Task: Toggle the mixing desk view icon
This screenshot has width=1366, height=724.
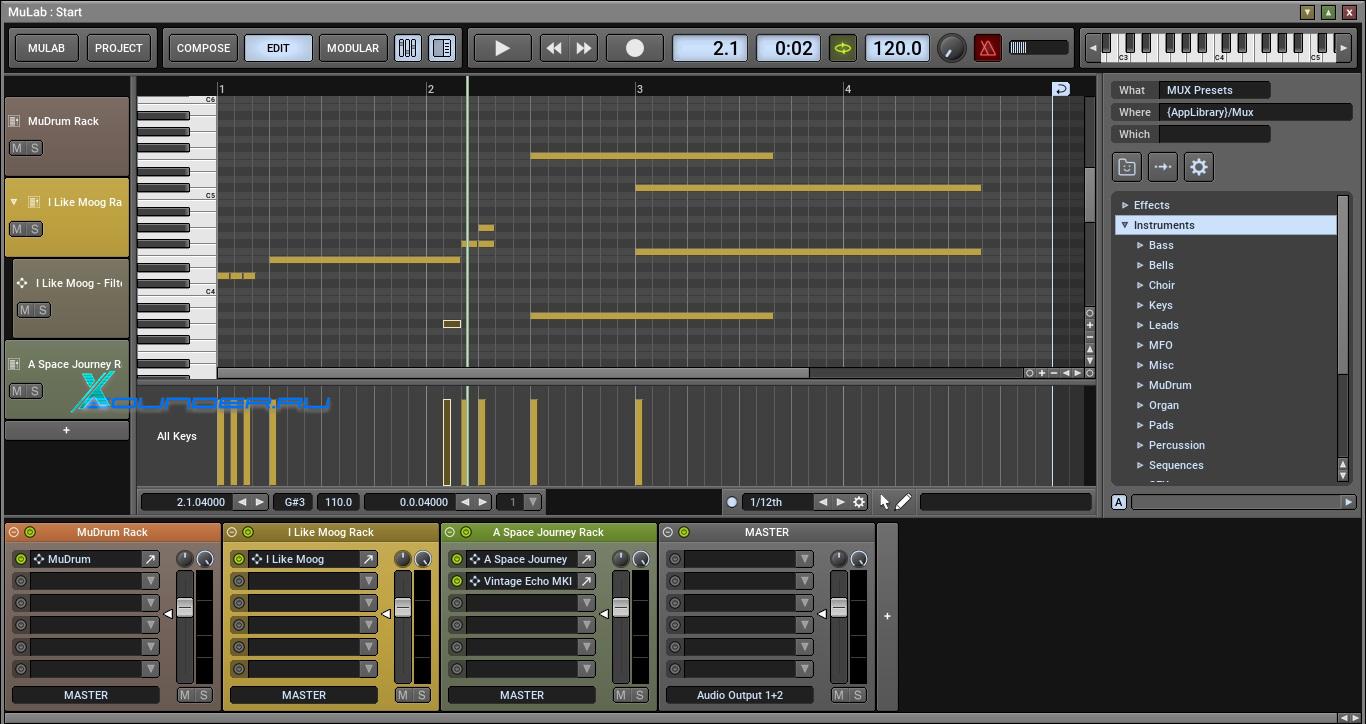Action: (408, 48)
